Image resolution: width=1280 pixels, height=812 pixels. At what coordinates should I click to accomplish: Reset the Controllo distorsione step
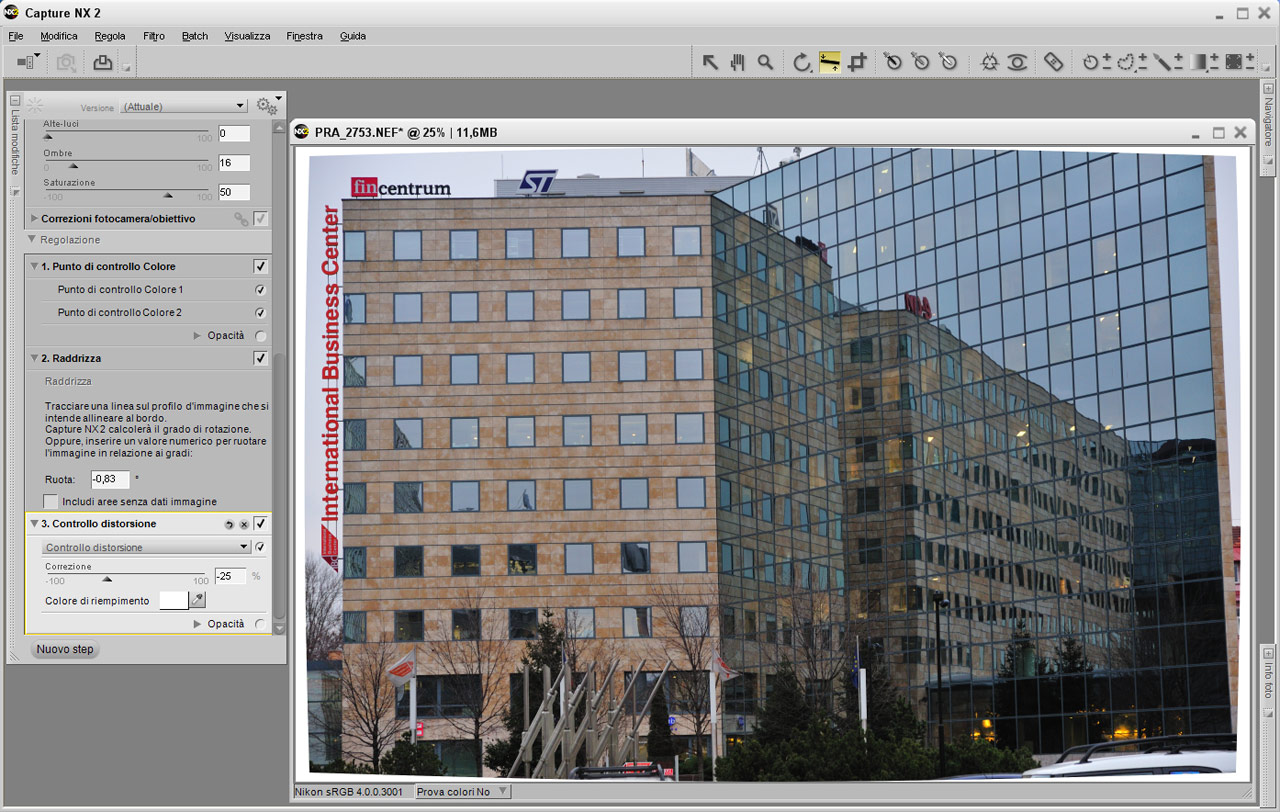click(x=228, y=524)
